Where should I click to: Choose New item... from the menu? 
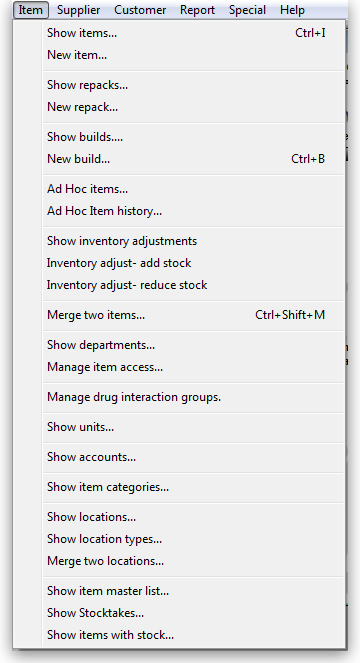coord(193,55)
